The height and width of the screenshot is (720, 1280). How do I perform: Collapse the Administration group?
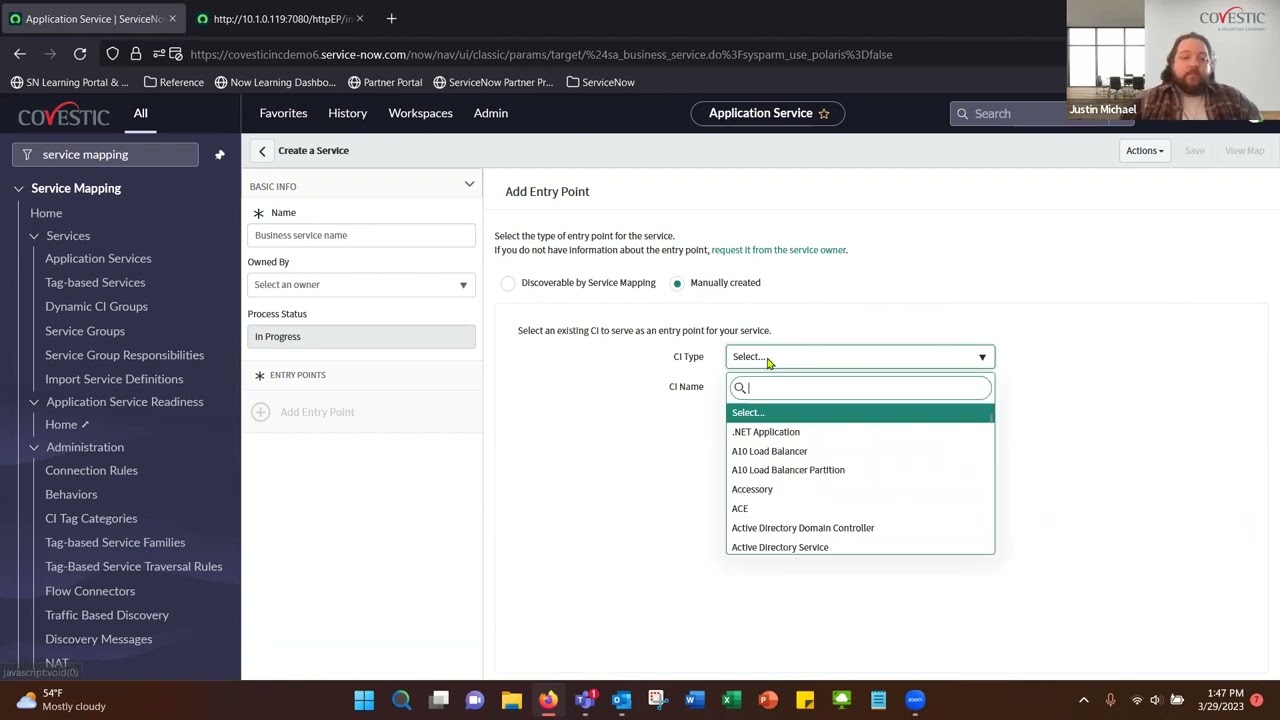34,447
